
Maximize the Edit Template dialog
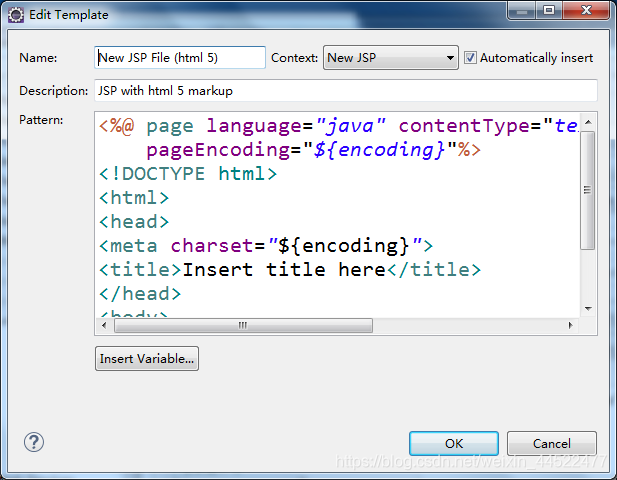point(549,10)
